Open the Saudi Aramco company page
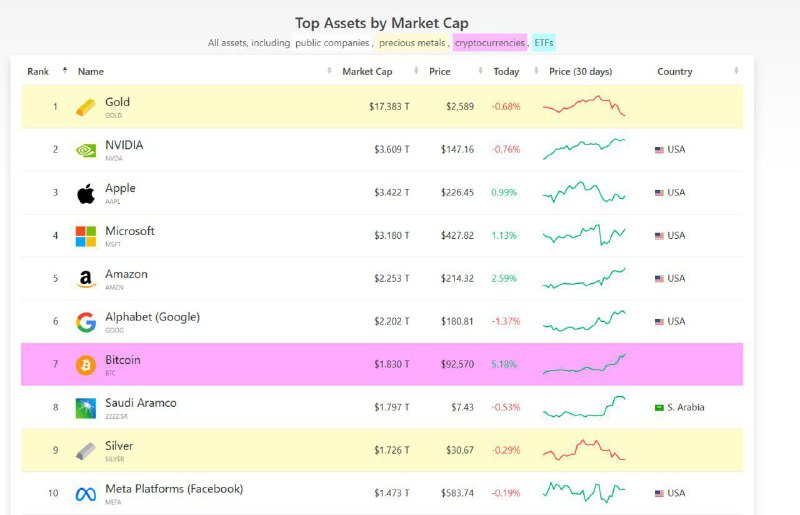Viewport: 800px width, 515px height. [141, 403]
